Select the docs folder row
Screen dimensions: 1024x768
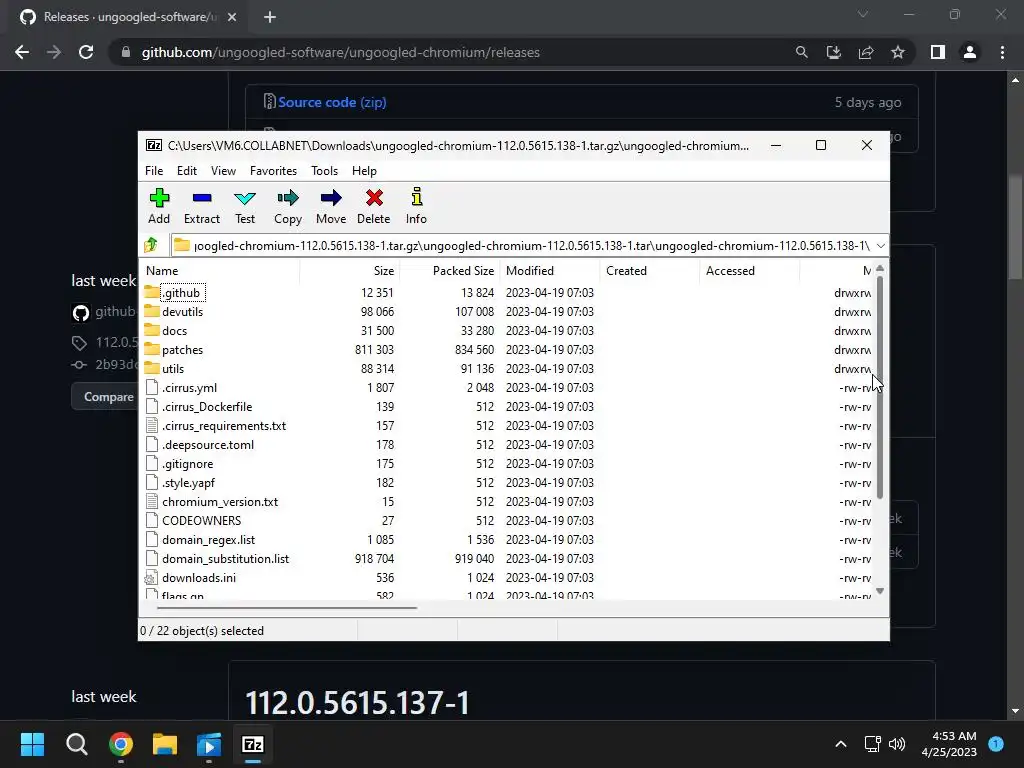(x=174, y=330)
